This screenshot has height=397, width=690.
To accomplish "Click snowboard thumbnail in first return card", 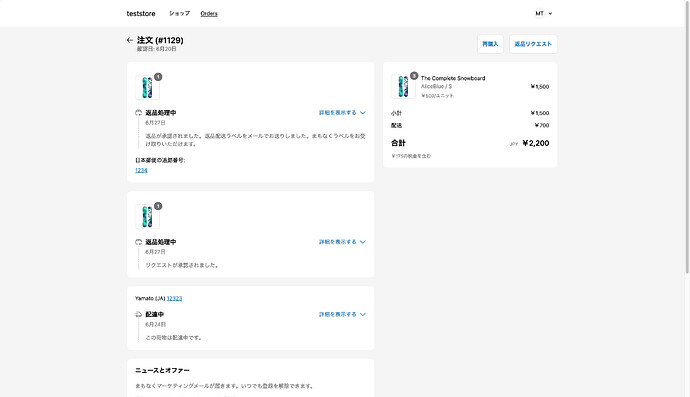I will click(x=147, y=87).
